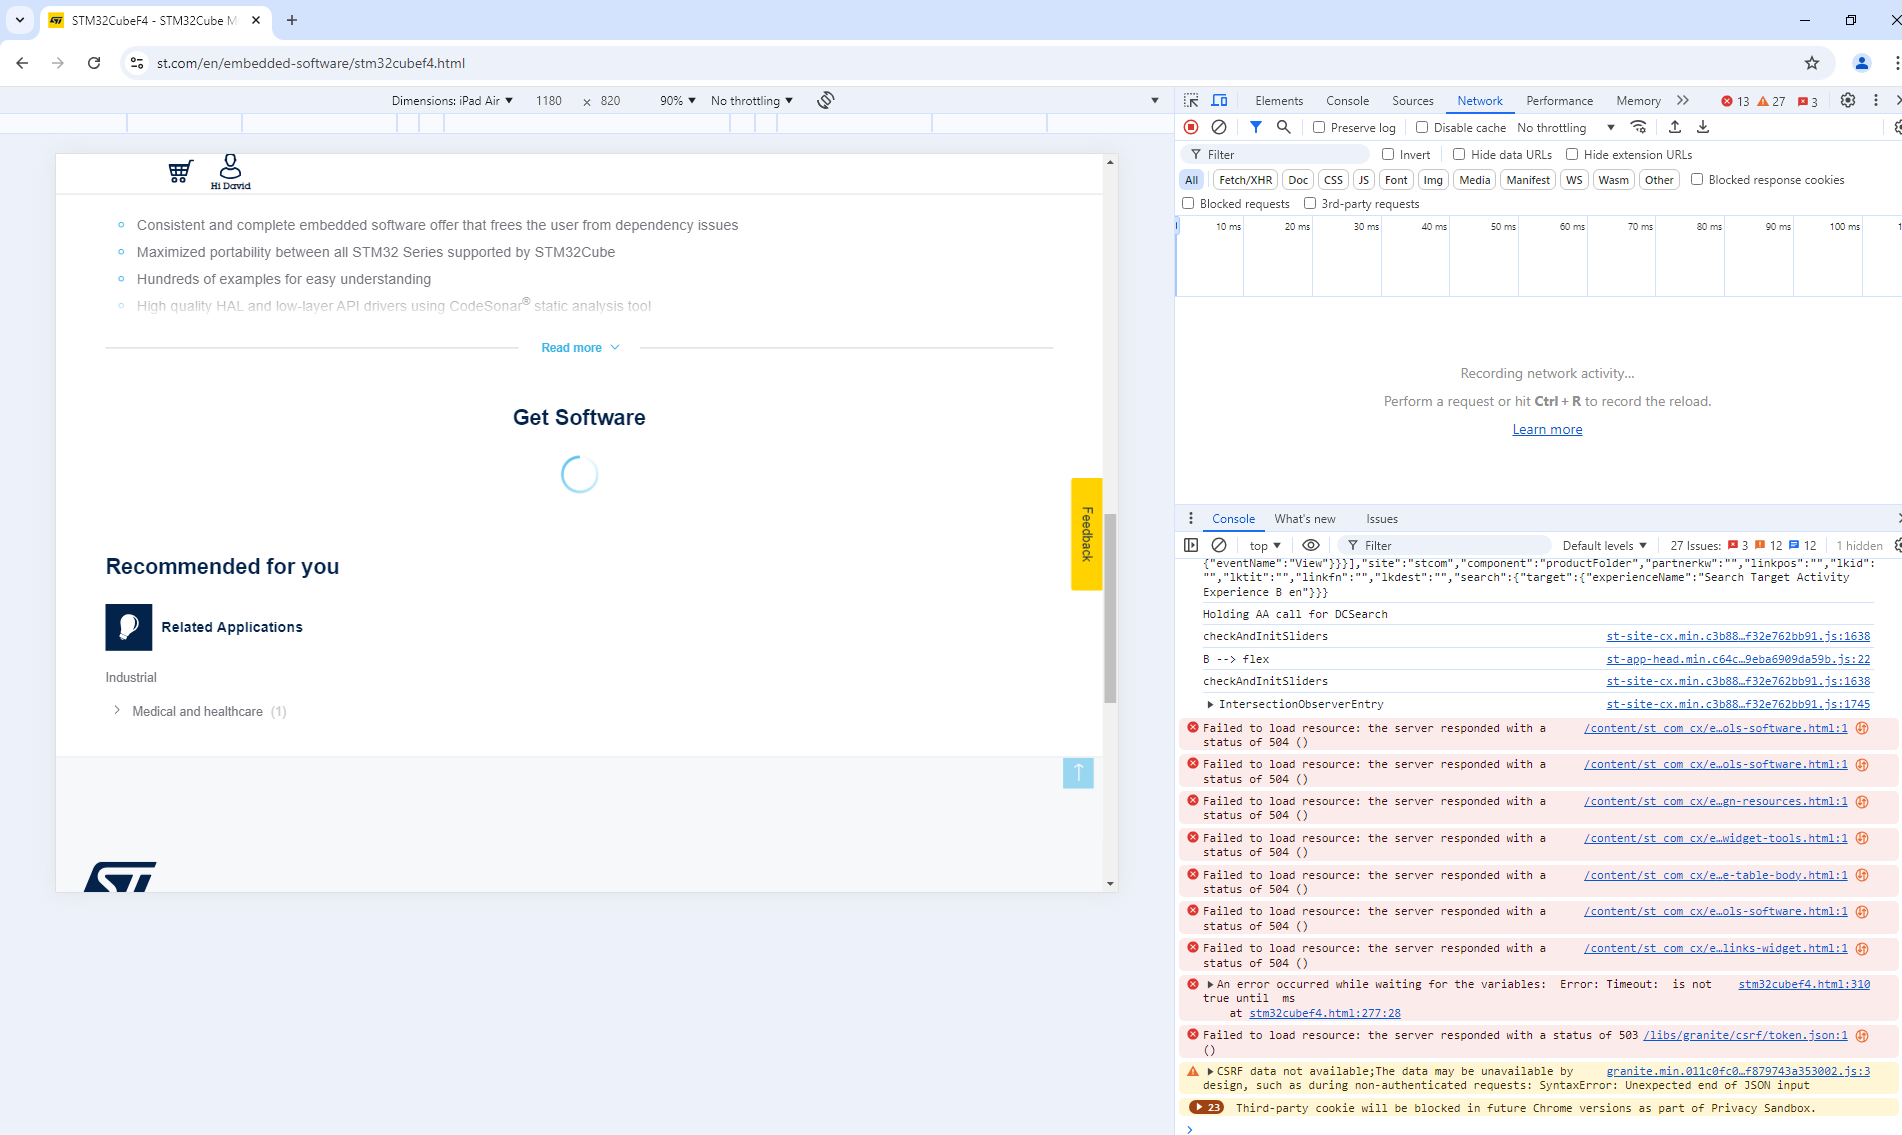
Task: Start element inspection with the inspect cursor icon
Action: [x=1190, y=100]
